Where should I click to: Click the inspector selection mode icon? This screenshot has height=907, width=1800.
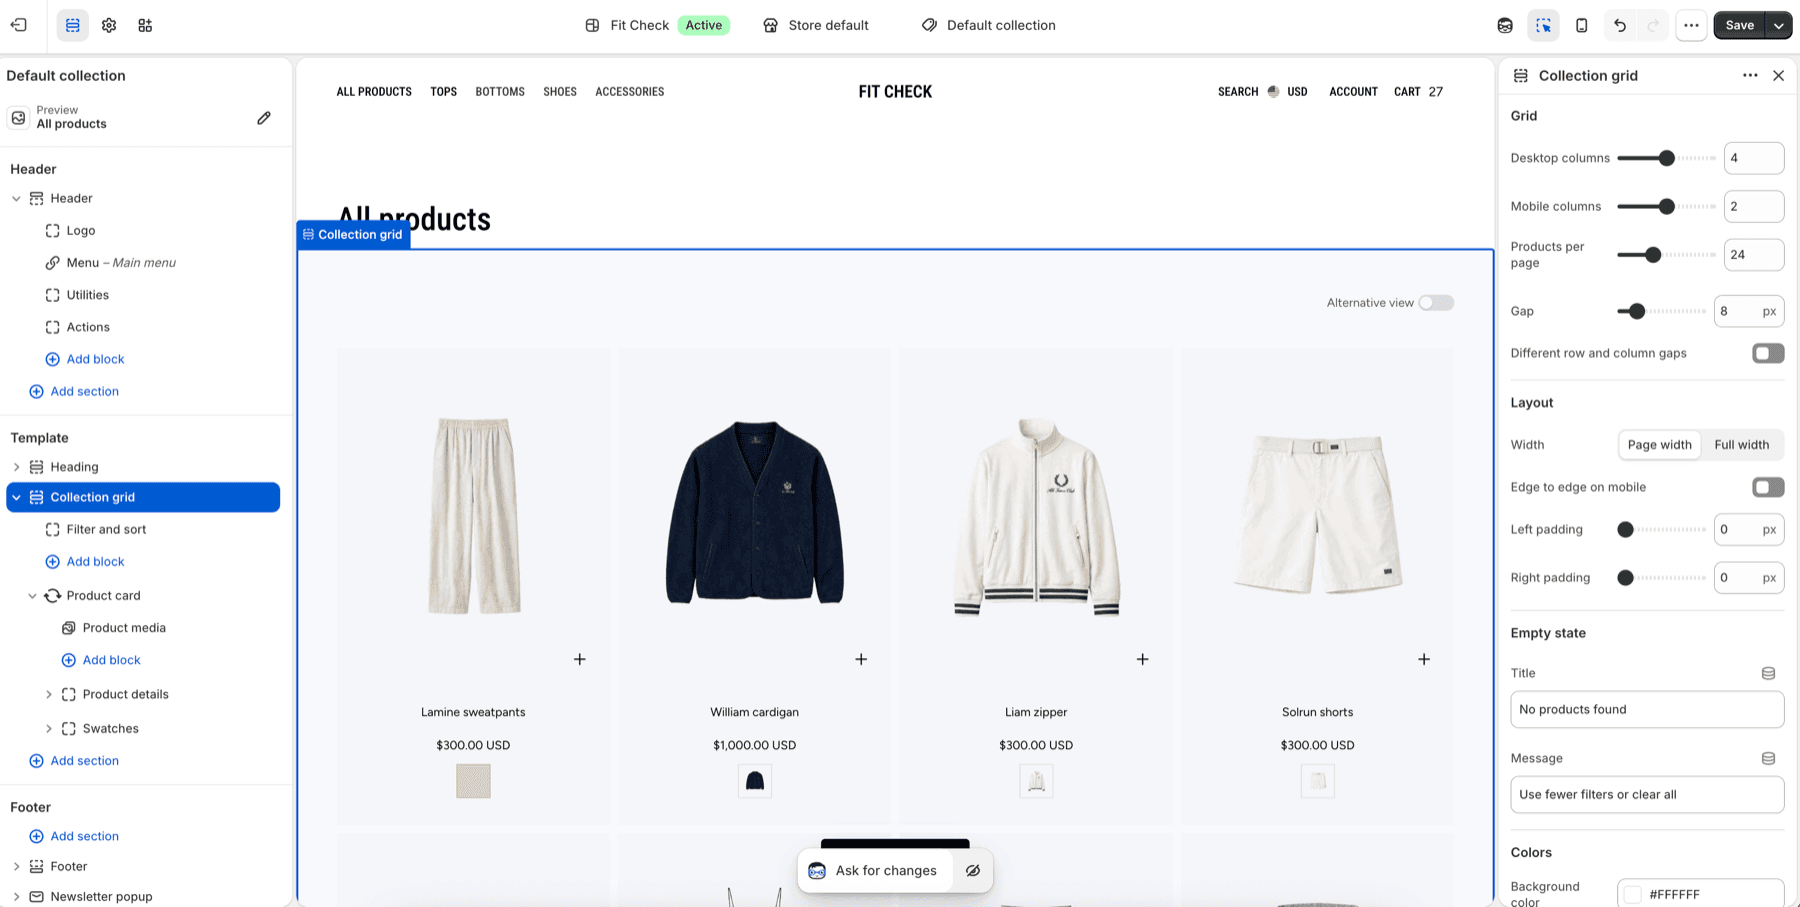[x=1543, y=25]
